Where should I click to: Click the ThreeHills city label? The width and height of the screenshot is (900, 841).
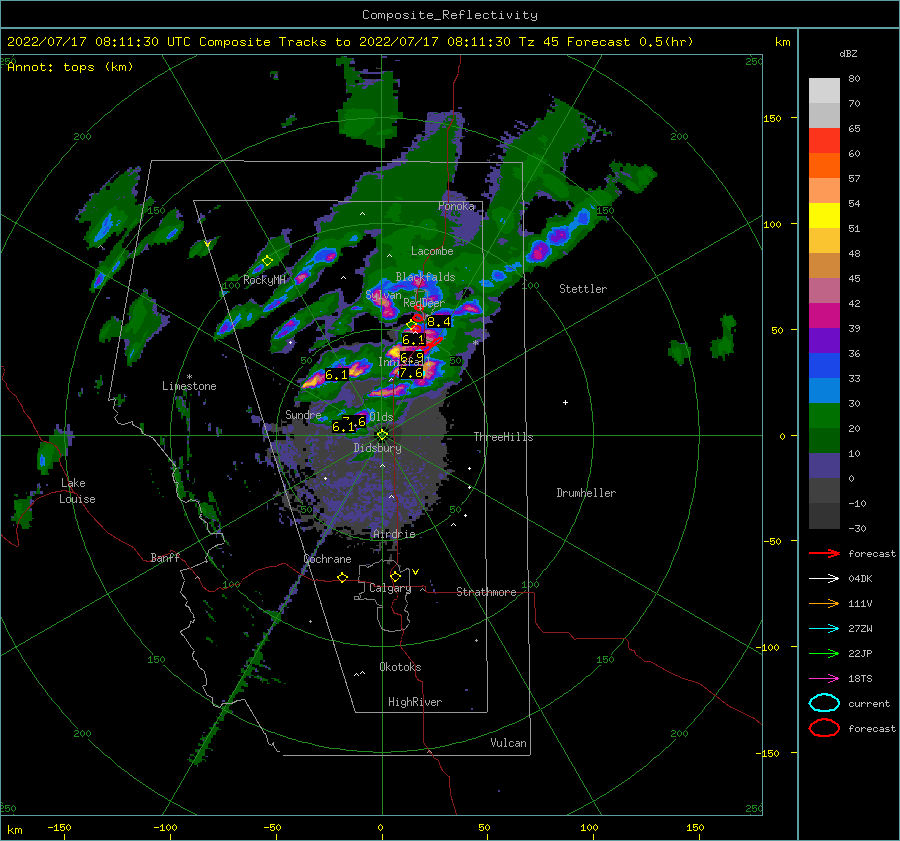point(503,437)
